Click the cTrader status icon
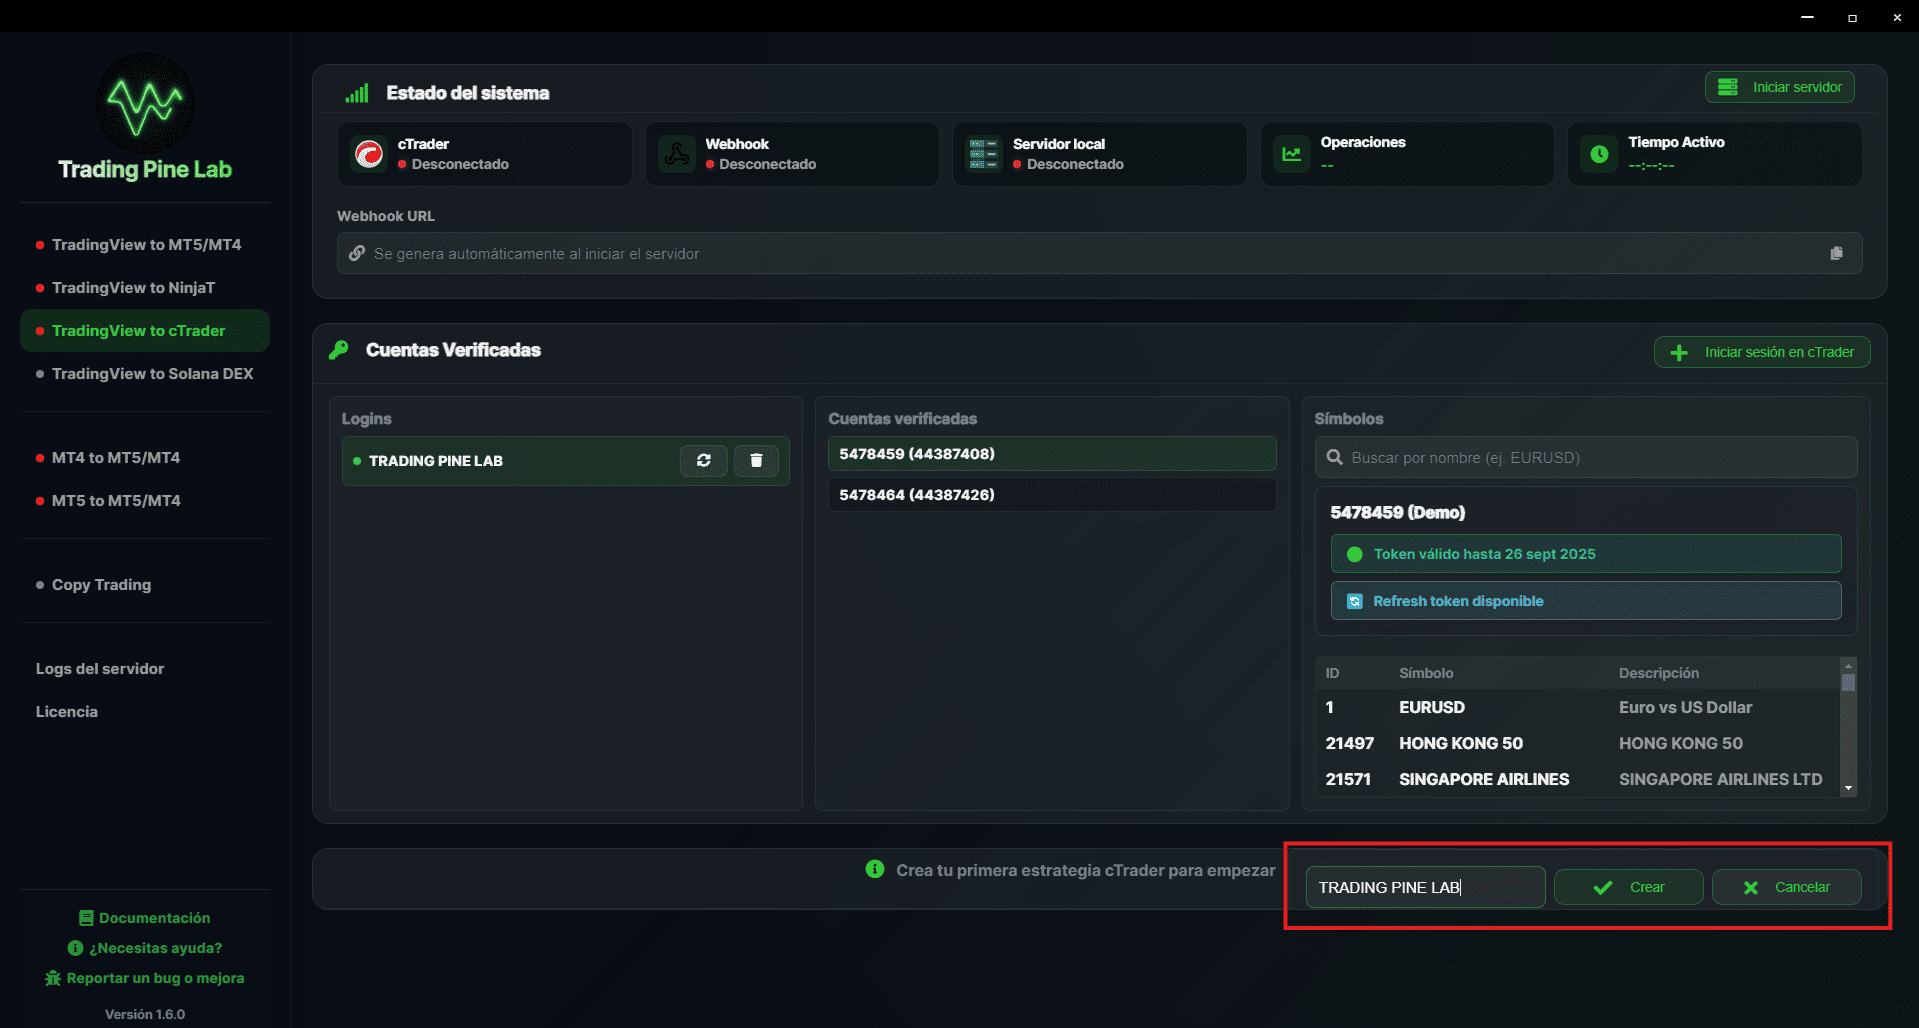 [369, 154]
